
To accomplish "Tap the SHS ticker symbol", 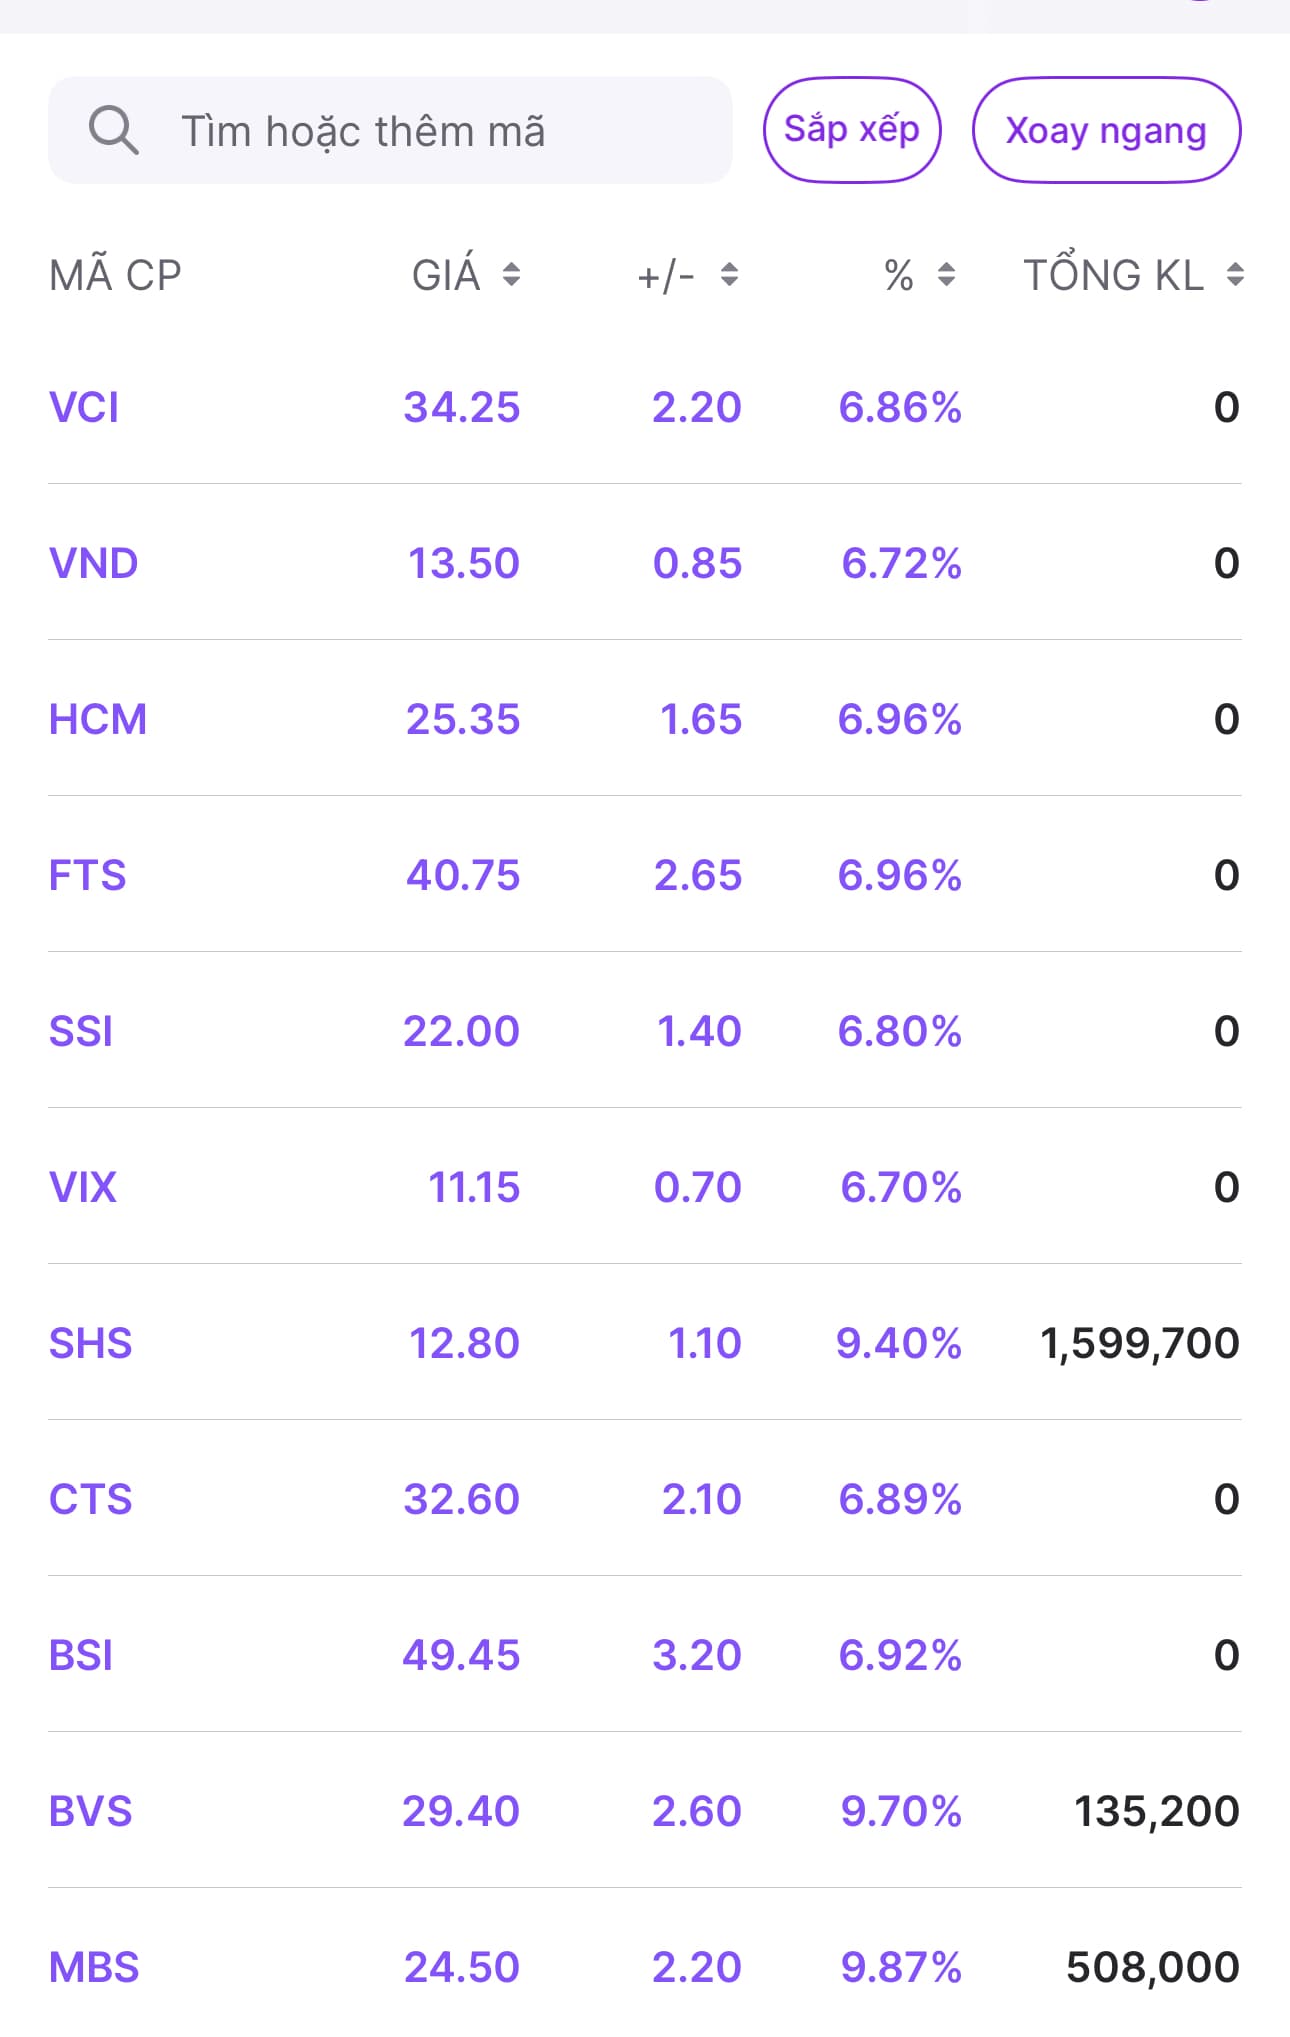I will tap(90, 1344).
